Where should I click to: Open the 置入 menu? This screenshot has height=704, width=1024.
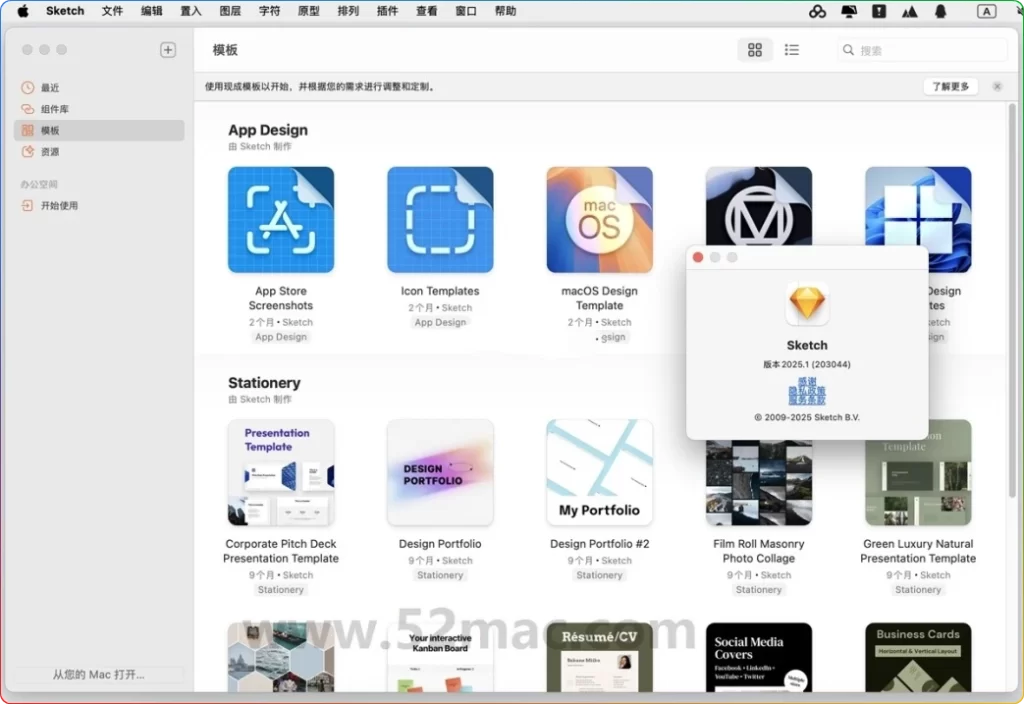(x=191, y=11)
